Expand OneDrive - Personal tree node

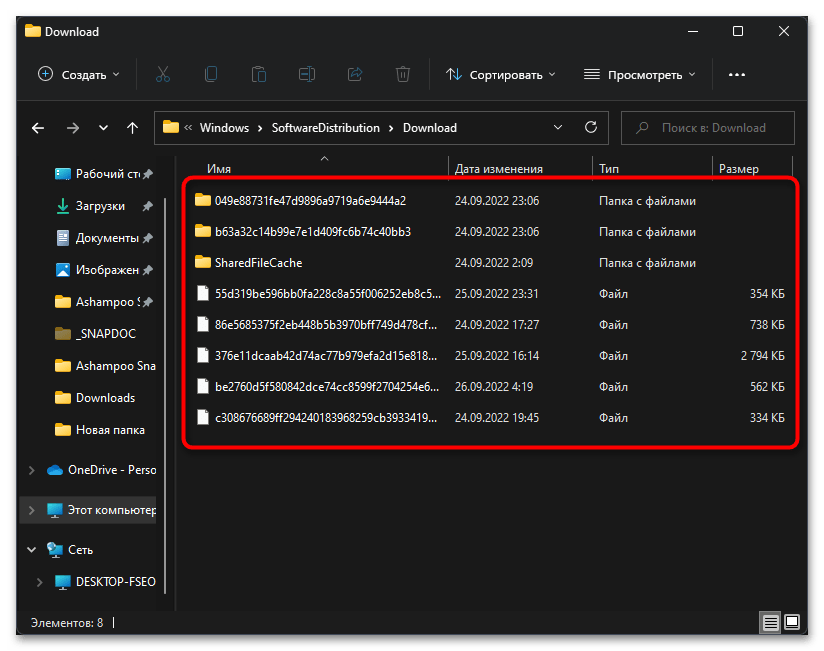[32, 470]
